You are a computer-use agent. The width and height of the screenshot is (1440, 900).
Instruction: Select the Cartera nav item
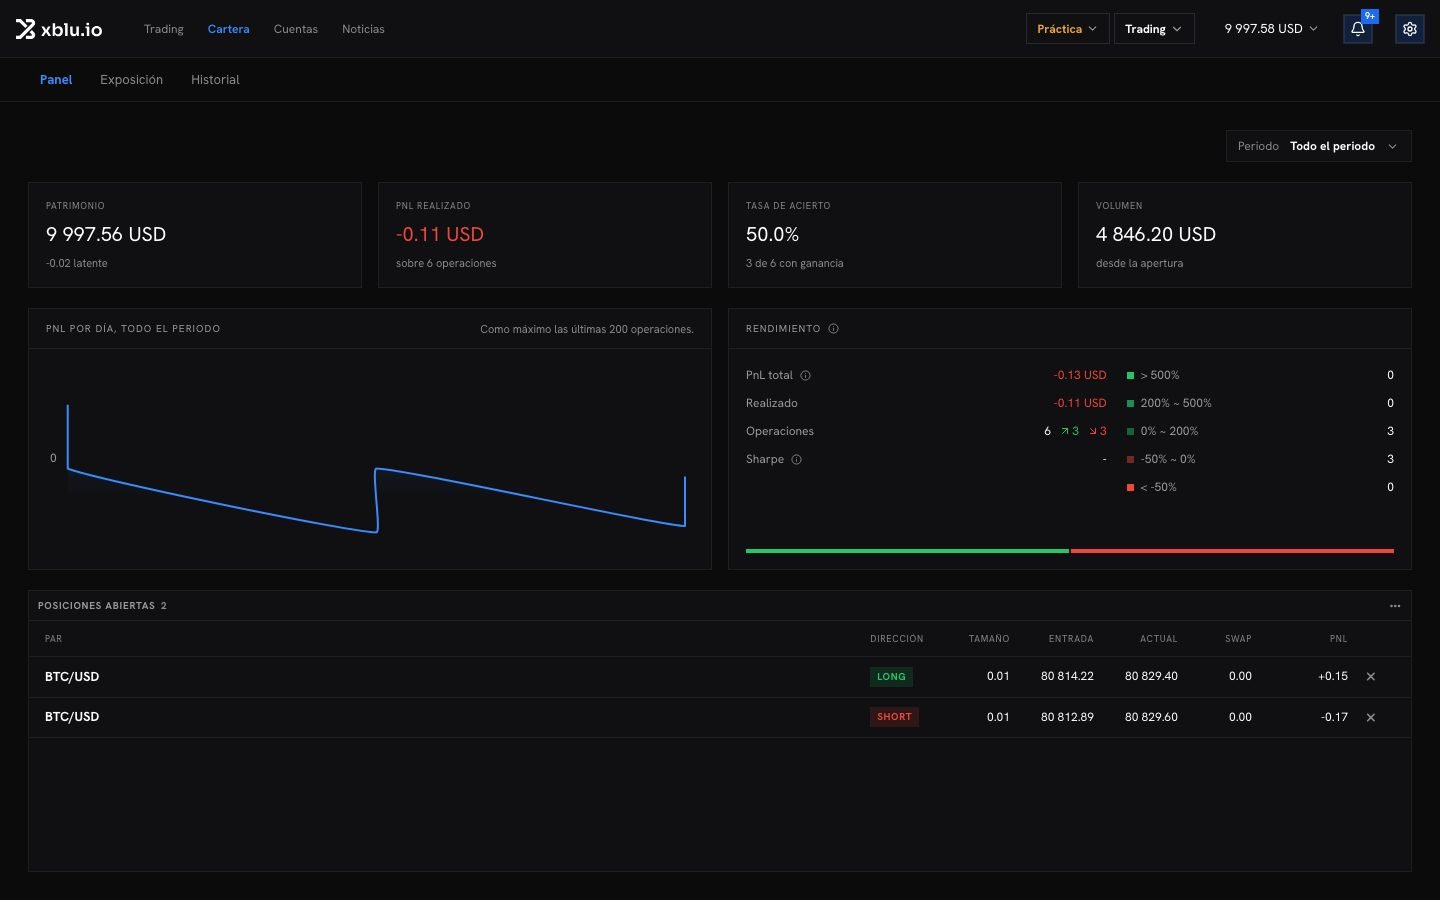point(229,29)
